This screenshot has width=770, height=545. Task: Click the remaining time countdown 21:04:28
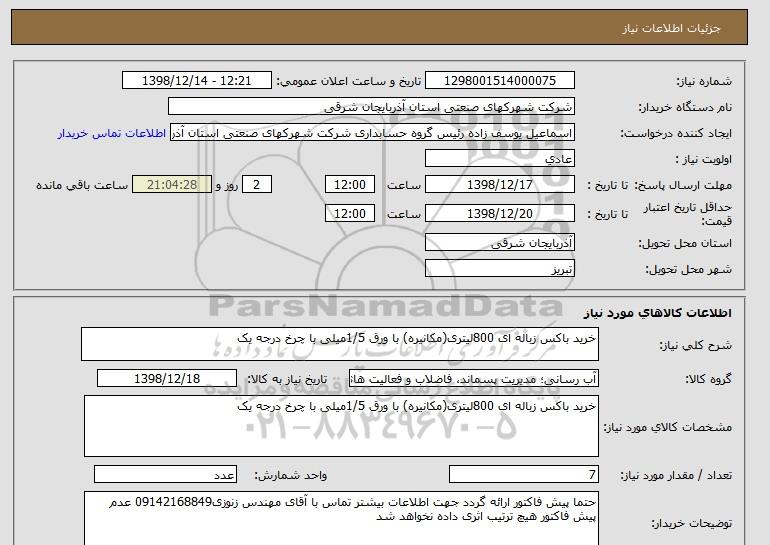172,185
